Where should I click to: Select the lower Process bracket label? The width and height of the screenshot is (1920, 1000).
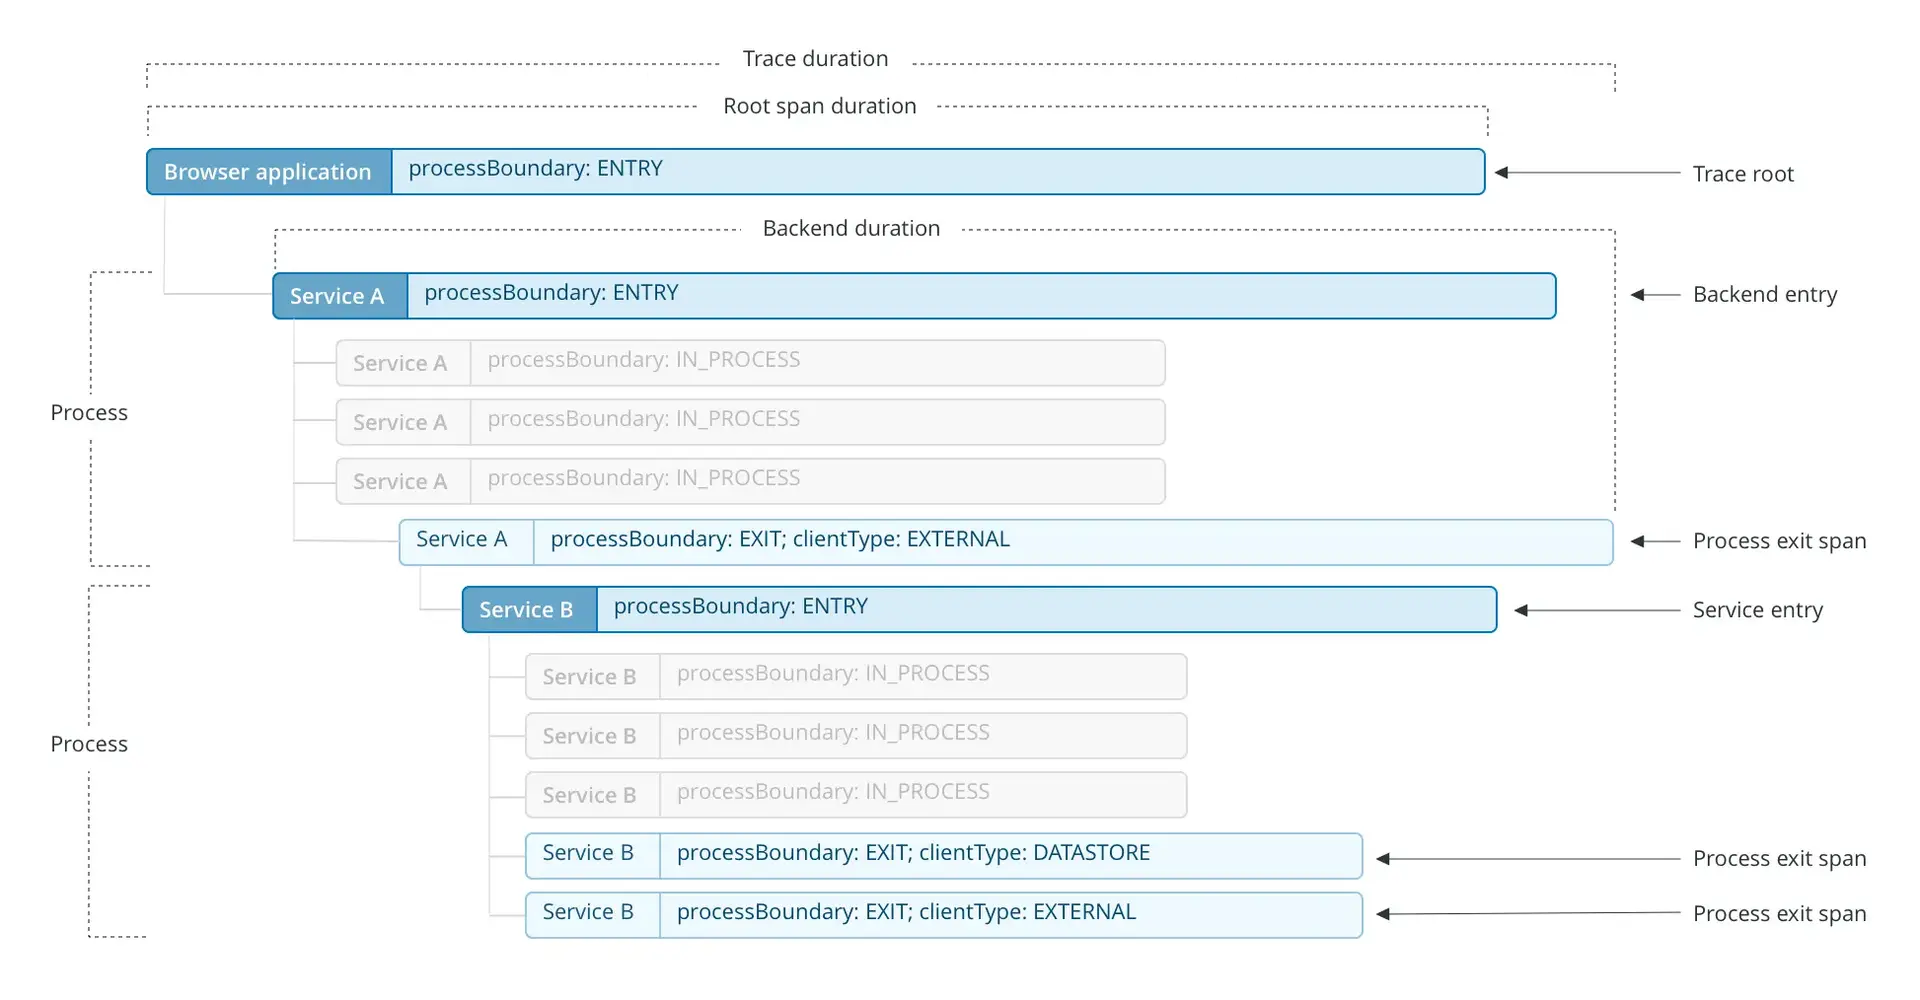(88, 743)
